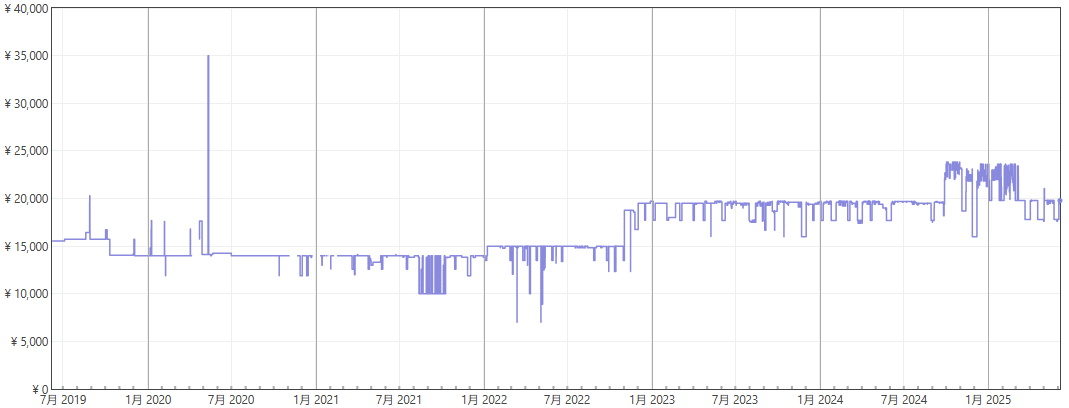This screenshot has height=408, width=1069.
Task: Select the '¥ 5,000' y-axis label
Action: pos(29,342)
